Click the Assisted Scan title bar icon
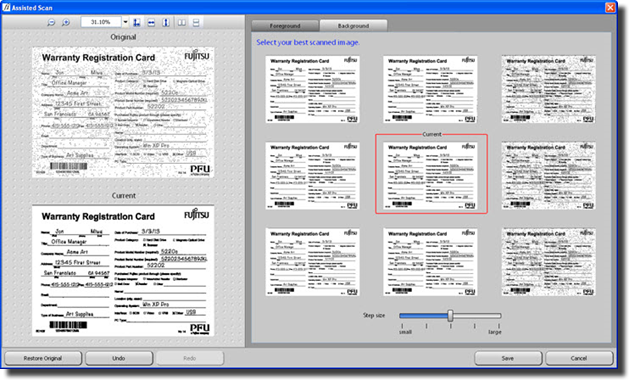The width and height of the screenshot is (638, 389). pyautogui.click(x=6, y=7)
